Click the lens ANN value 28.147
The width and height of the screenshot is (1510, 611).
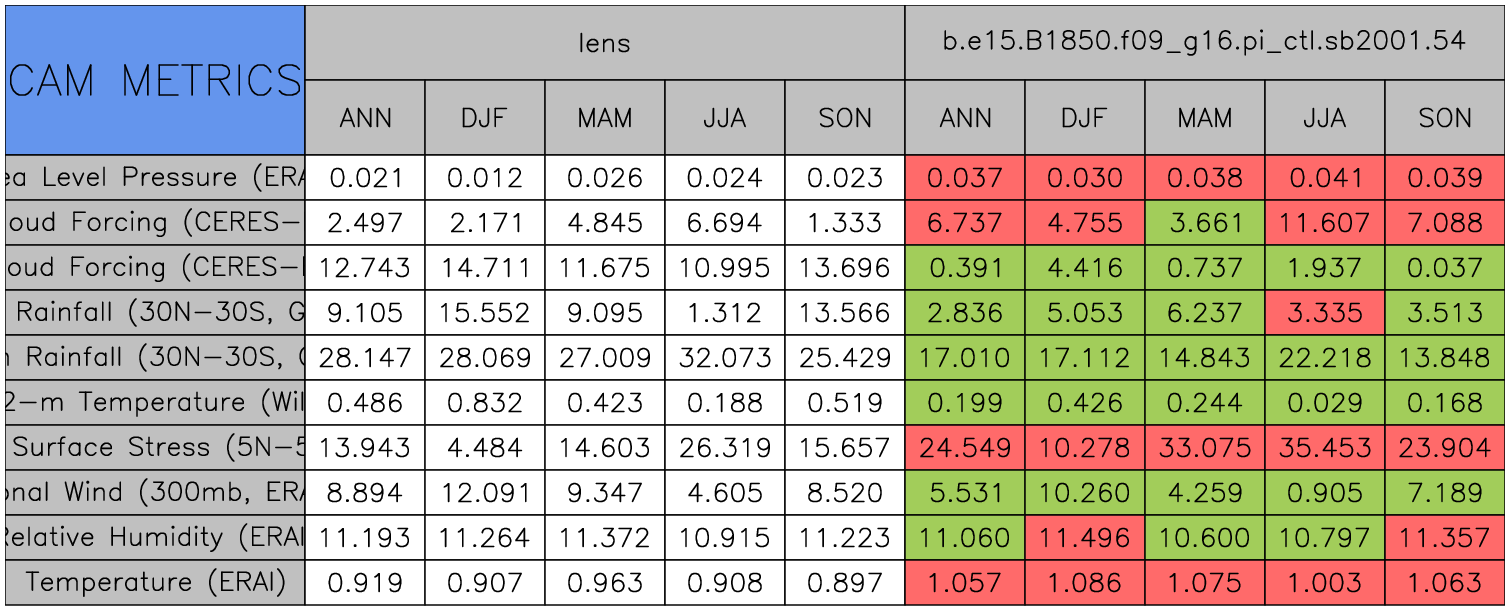(x=365, y=357)
